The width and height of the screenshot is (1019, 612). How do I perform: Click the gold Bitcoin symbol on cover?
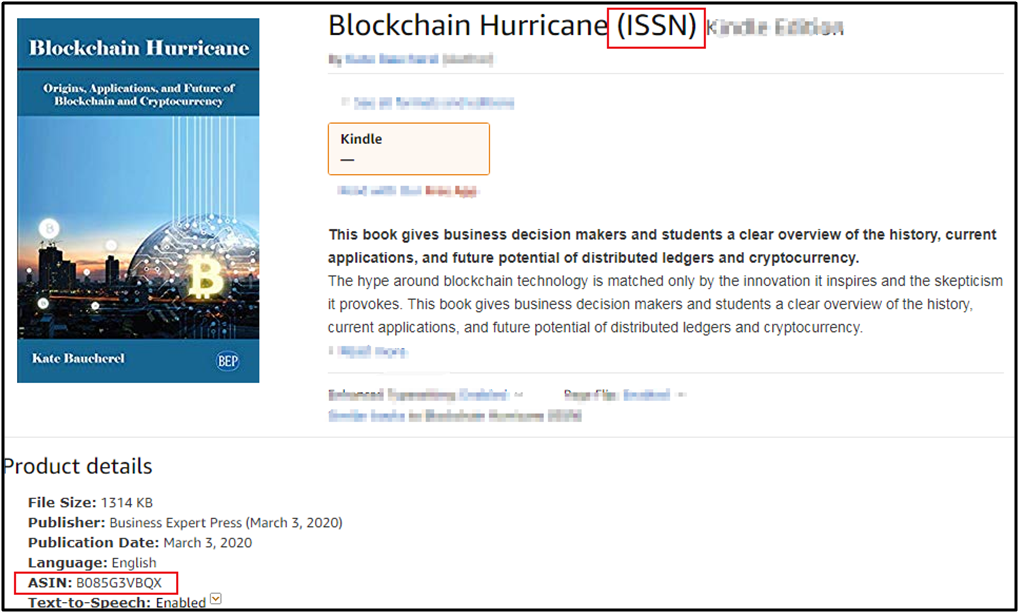208,279
